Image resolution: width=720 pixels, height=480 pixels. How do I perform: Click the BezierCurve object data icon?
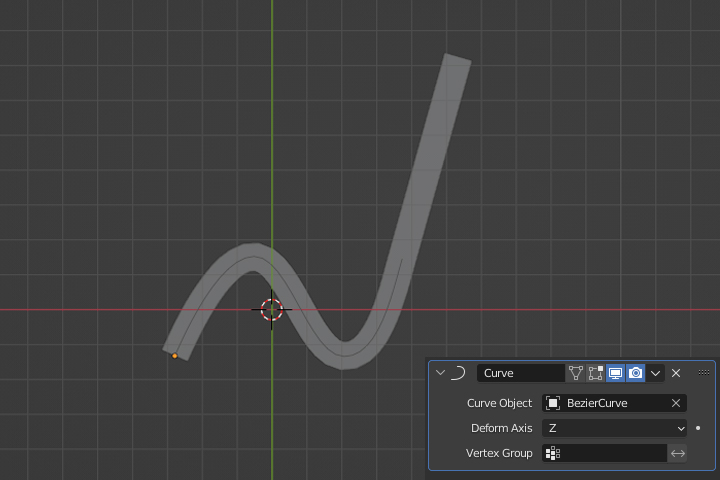tap(553, 403)
